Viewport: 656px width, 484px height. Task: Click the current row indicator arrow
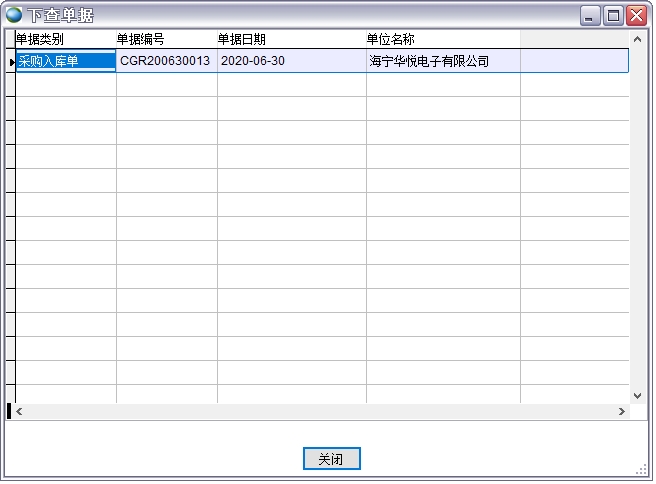(x=11, y=62)
